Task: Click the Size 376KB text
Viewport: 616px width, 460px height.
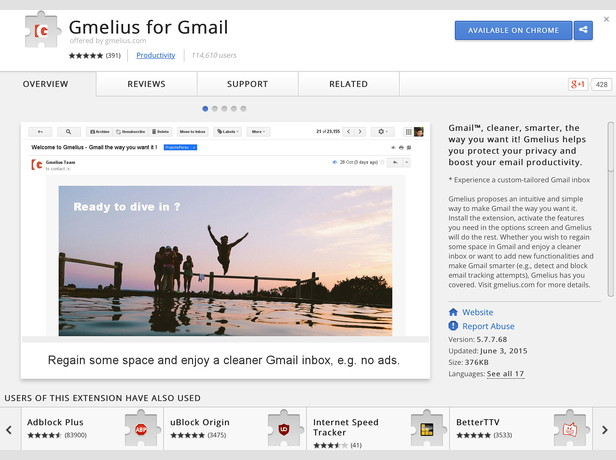Action: pos(468,362)
